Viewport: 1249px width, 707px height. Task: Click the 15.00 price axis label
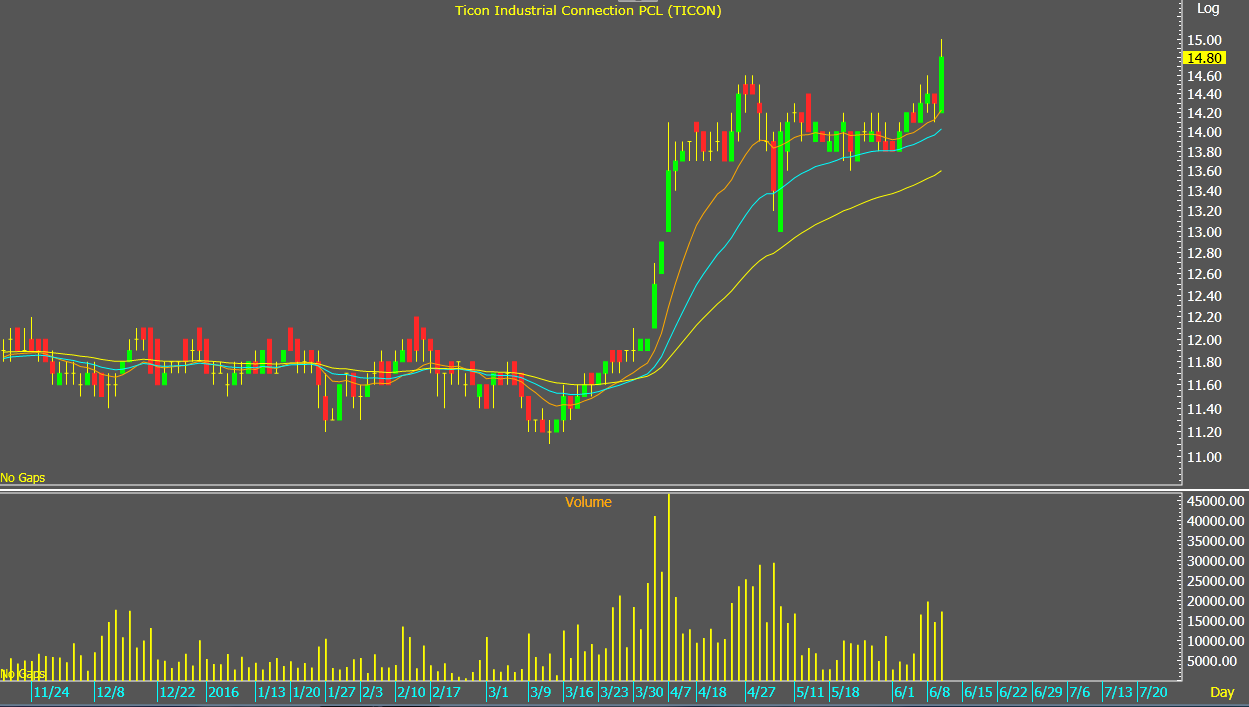[1203, 40]
